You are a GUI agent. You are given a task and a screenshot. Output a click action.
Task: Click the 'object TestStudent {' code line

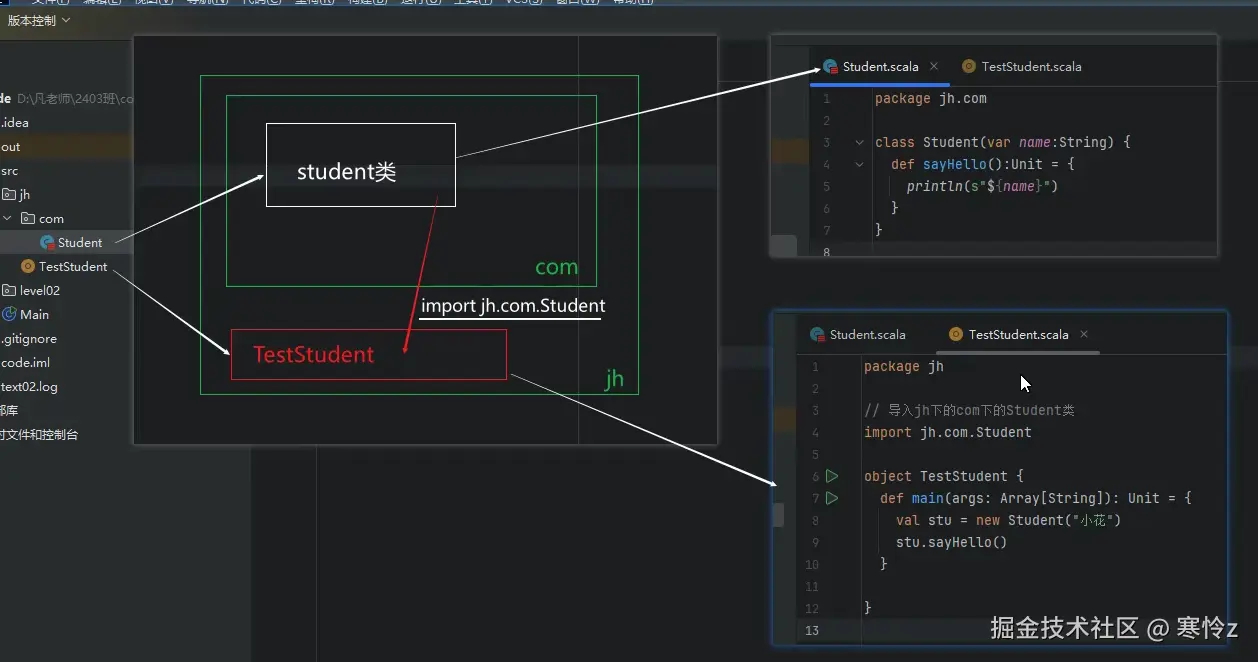pos(944,476)
